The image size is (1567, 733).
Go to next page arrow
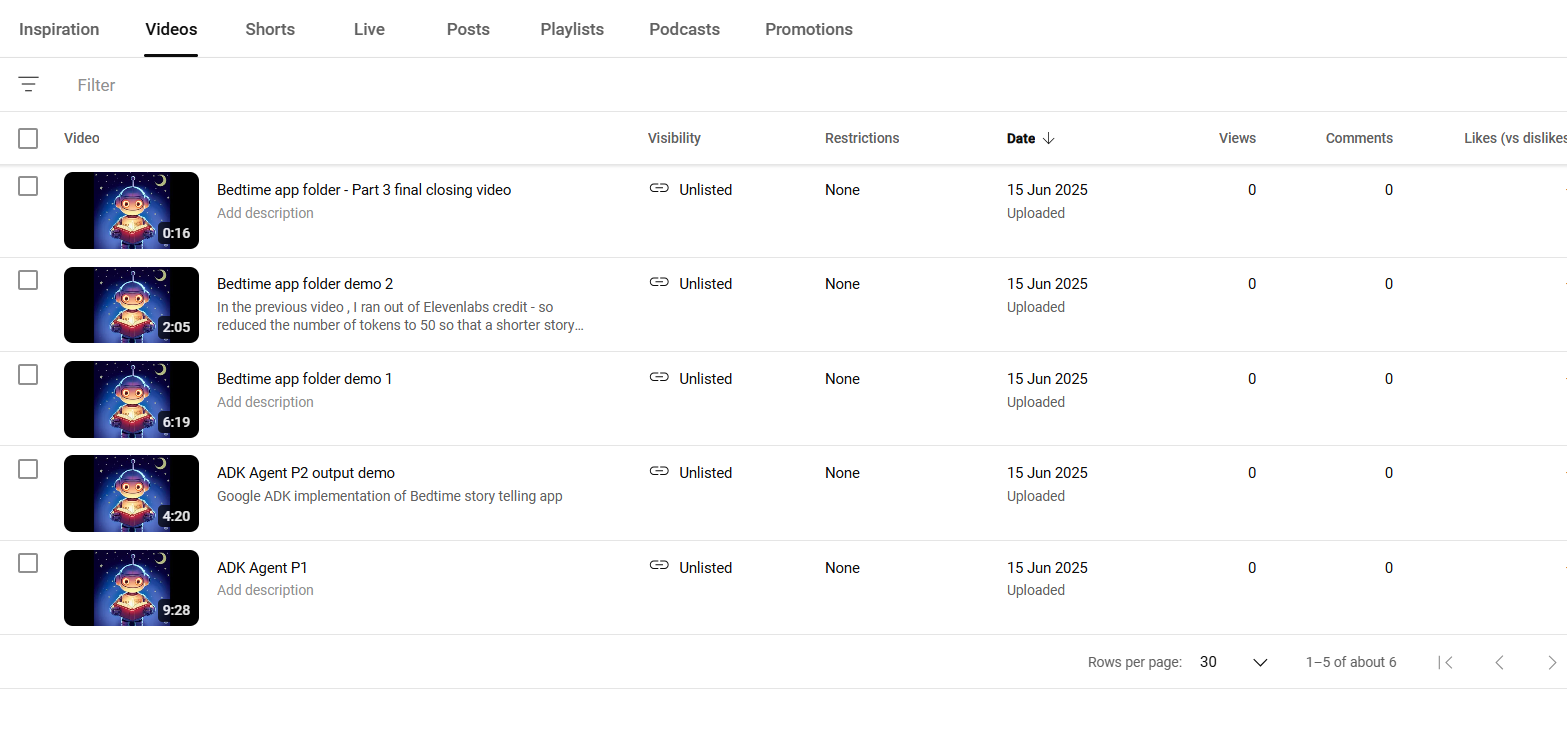coord(1552,662)
